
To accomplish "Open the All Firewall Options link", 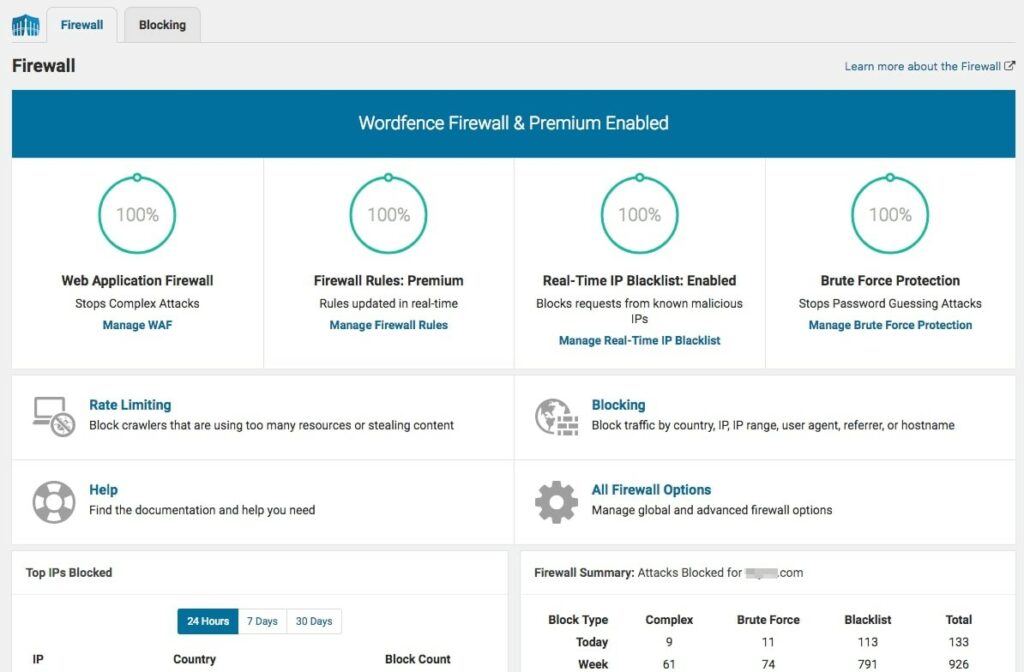I will click(651, 489).
